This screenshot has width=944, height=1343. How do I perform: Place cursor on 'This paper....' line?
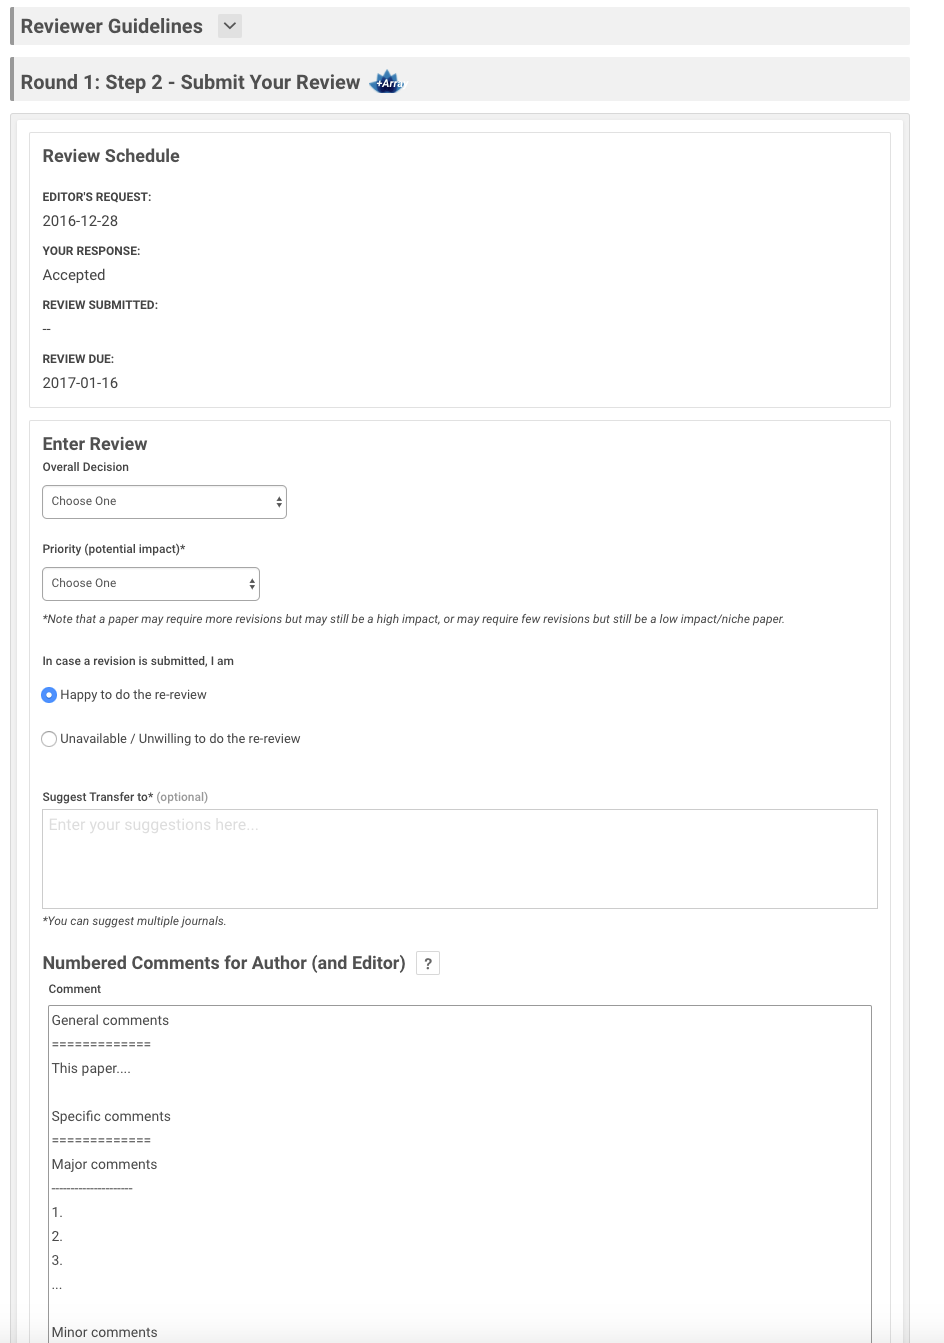click(x=91, y=1069)
